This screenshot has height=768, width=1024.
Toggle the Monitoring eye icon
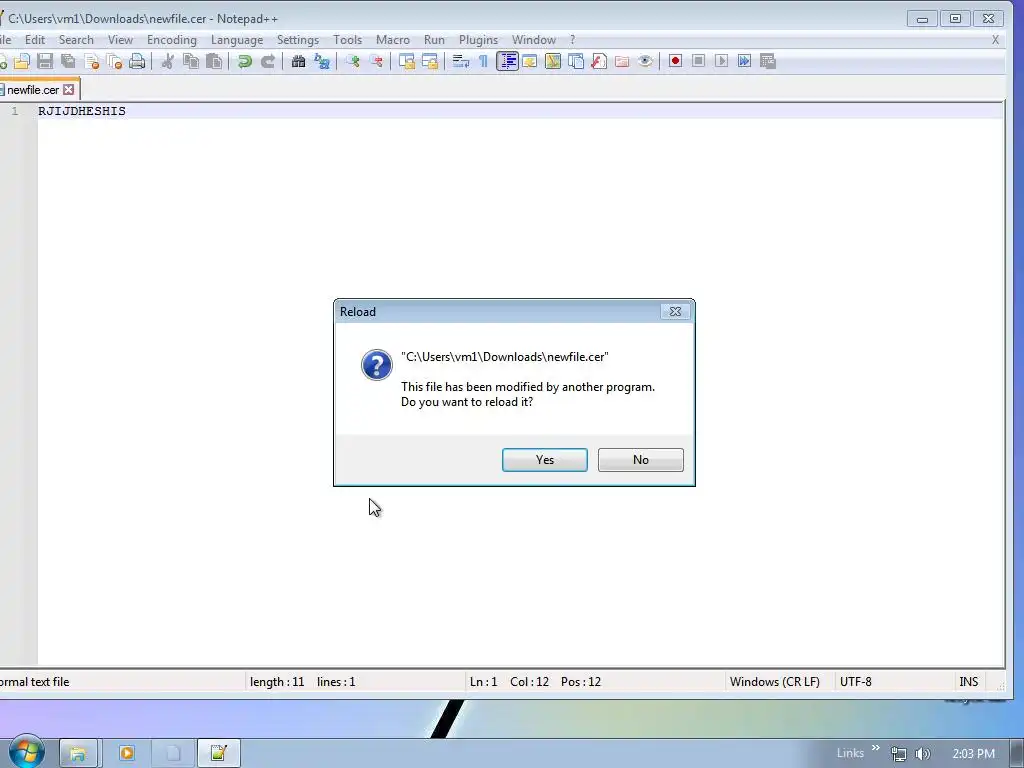click(x=645, y=61)
